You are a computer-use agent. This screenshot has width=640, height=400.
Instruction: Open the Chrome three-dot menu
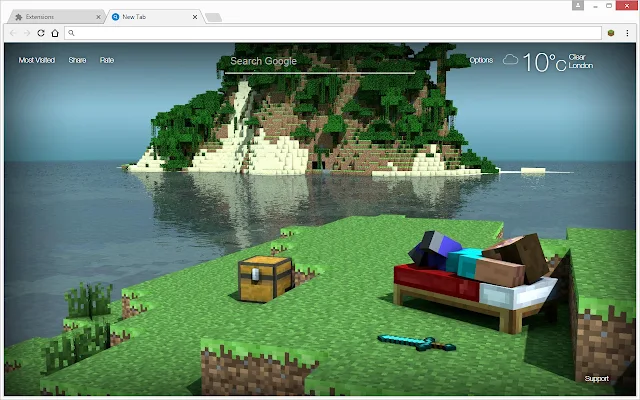627,33
